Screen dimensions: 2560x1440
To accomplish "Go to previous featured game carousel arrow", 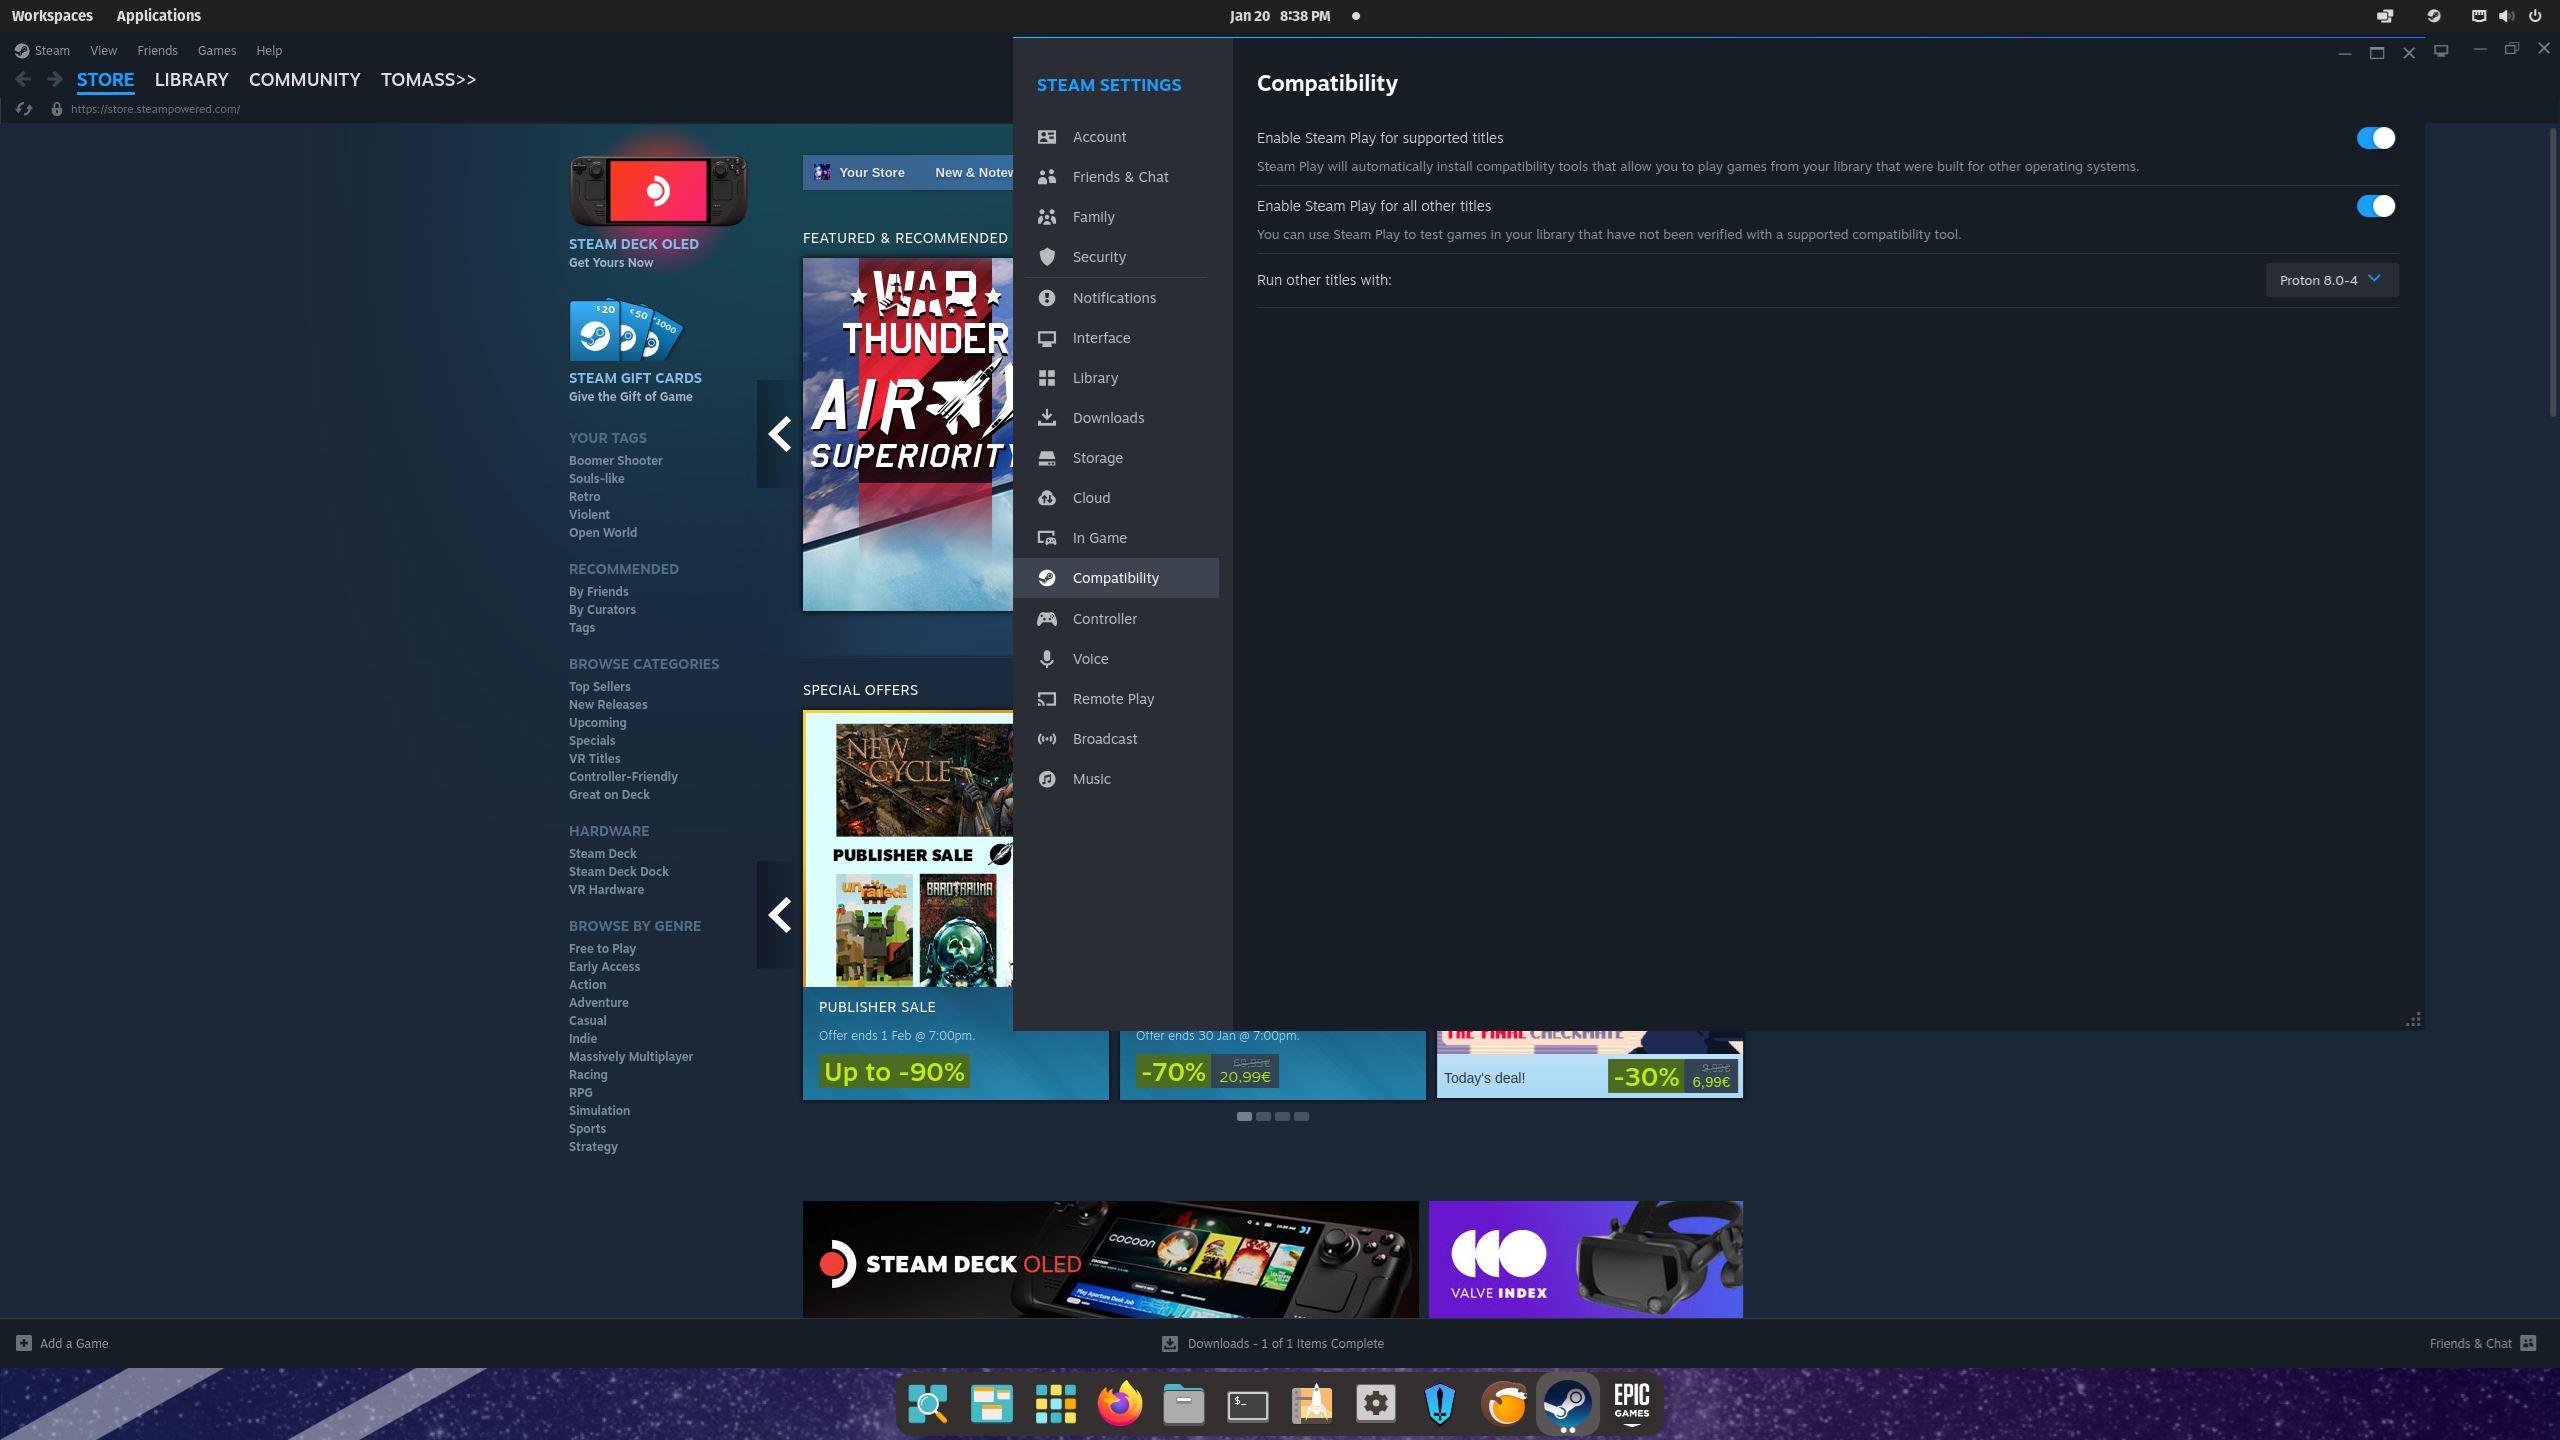I will click(x=779, y=434).
